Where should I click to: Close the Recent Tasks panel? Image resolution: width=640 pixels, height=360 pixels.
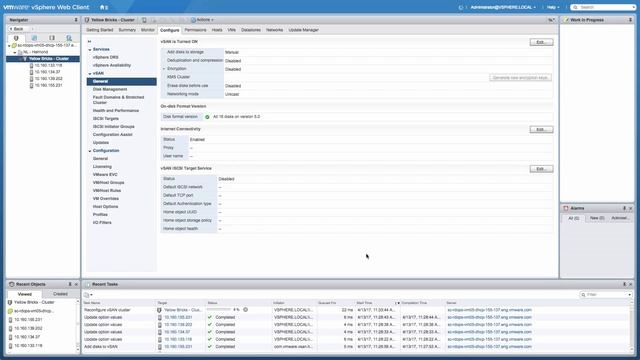(631, 284)
